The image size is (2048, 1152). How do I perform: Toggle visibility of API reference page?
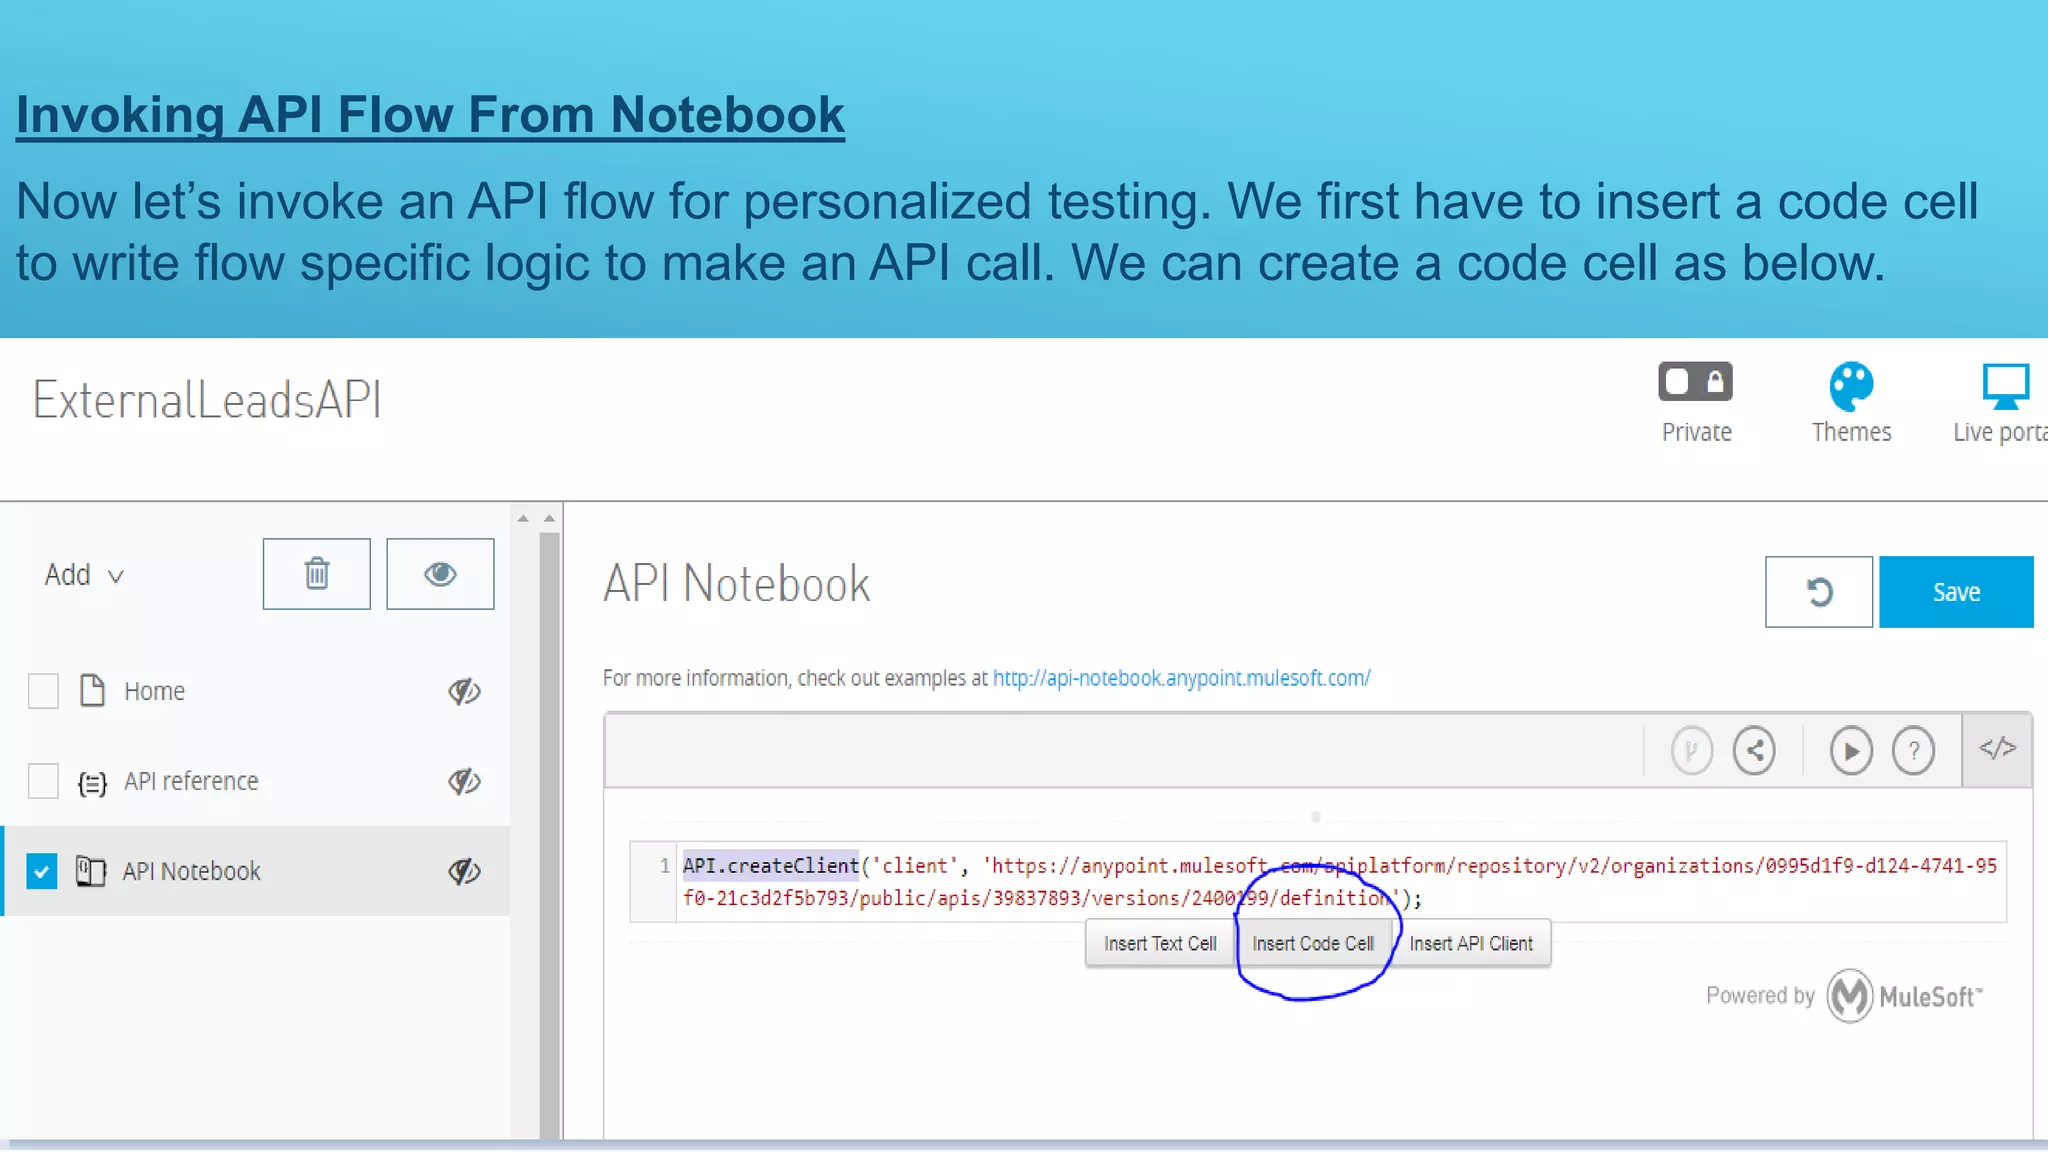tap(464, 781)
